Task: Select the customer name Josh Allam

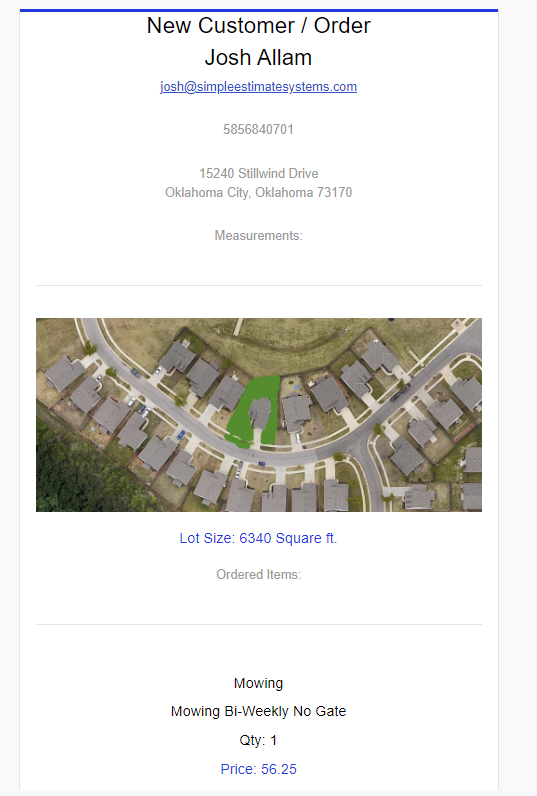Action: point(258,57)
